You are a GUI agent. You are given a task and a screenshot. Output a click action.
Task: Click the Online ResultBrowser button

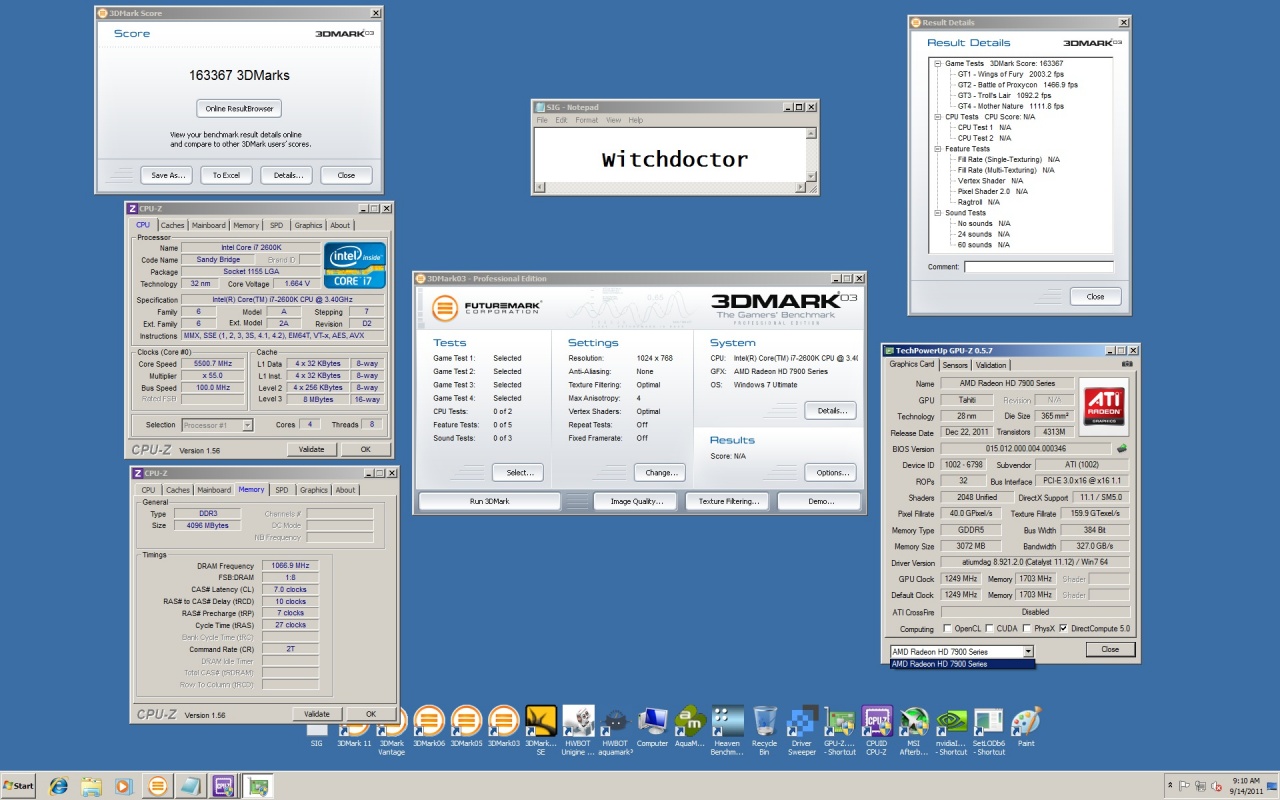239,109
